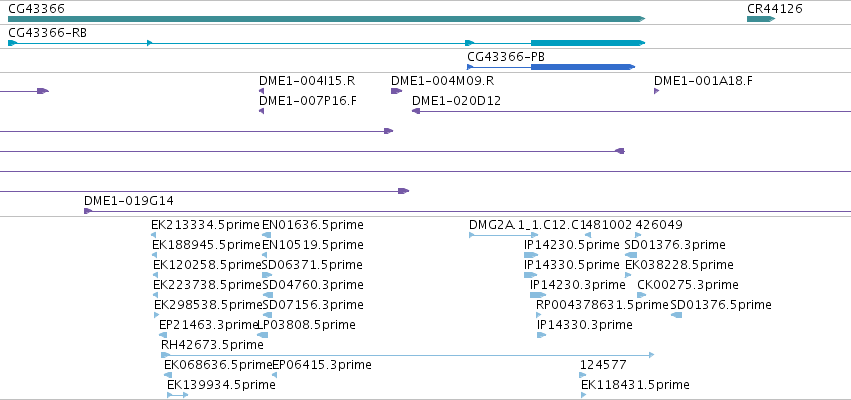
Task: Select the EN01636.5prime label
Action: pyautogui.click(x=313, y=225)
